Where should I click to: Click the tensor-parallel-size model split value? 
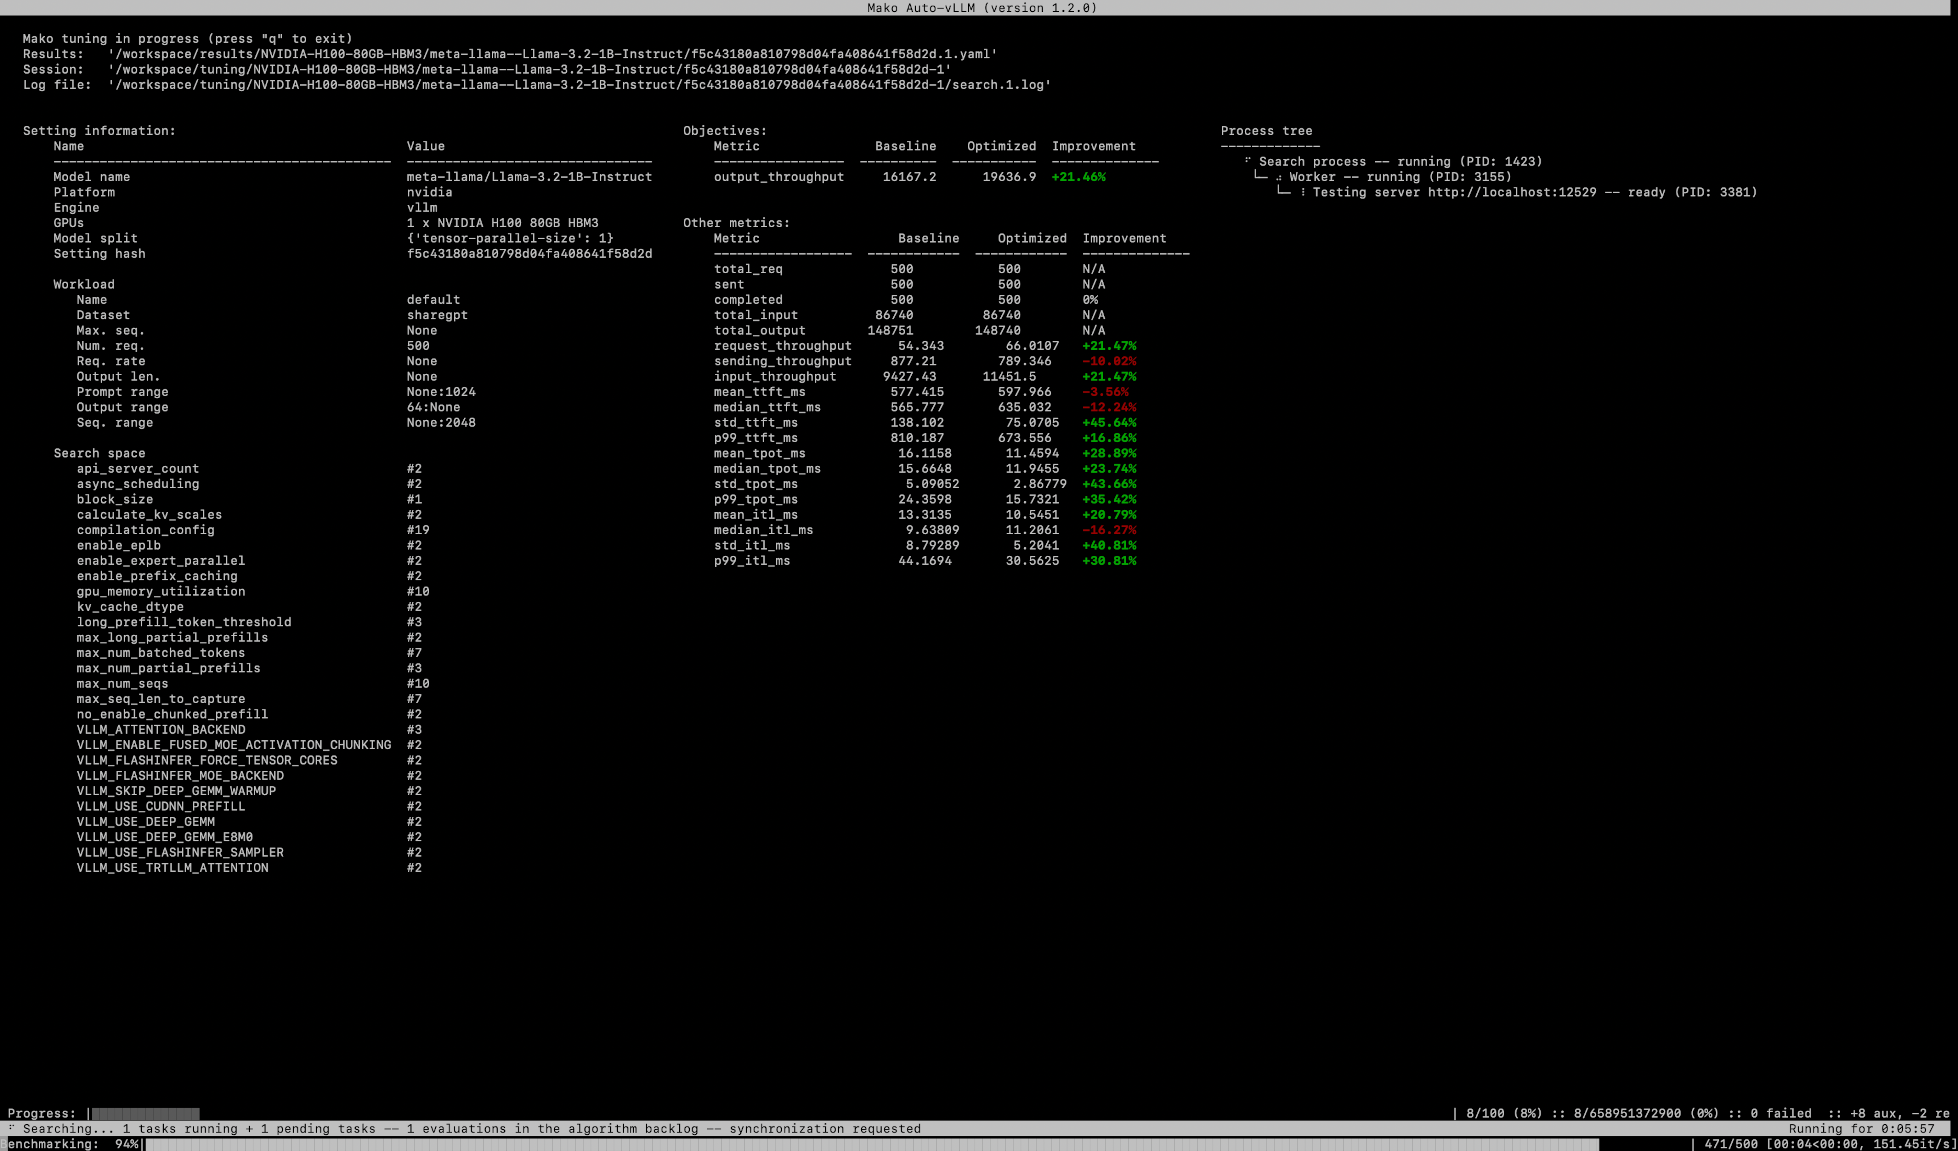pyautogui.click(x=510, y=238)
